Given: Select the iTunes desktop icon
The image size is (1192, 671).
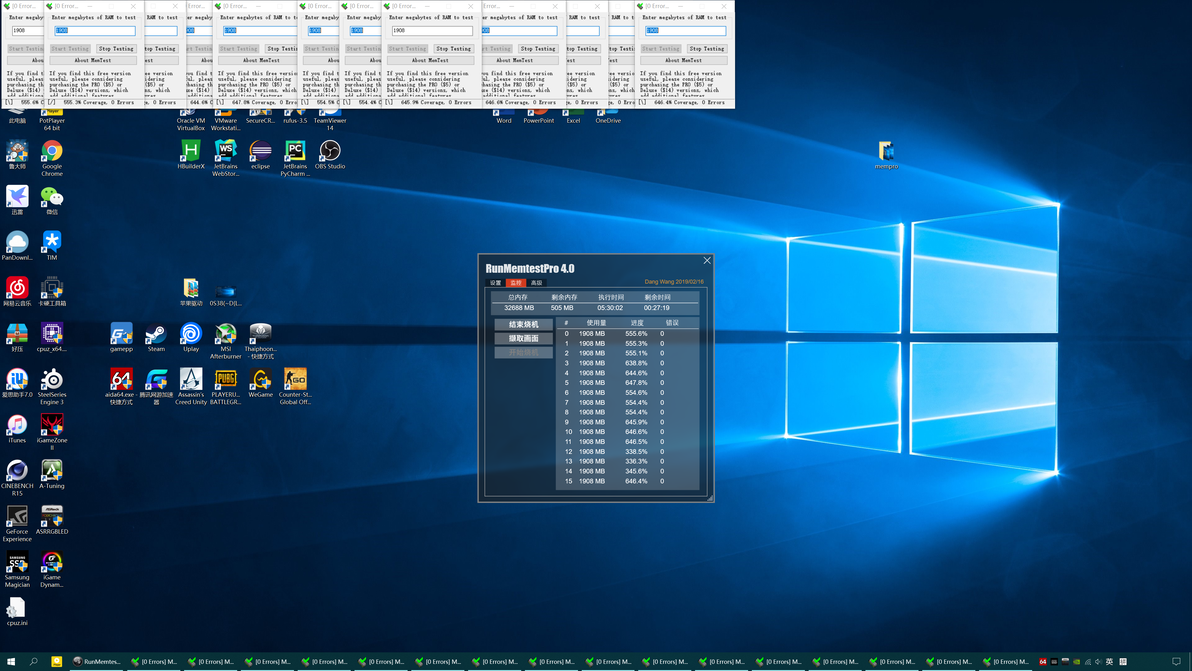Looking at the screenshot, I should point(17,425).
